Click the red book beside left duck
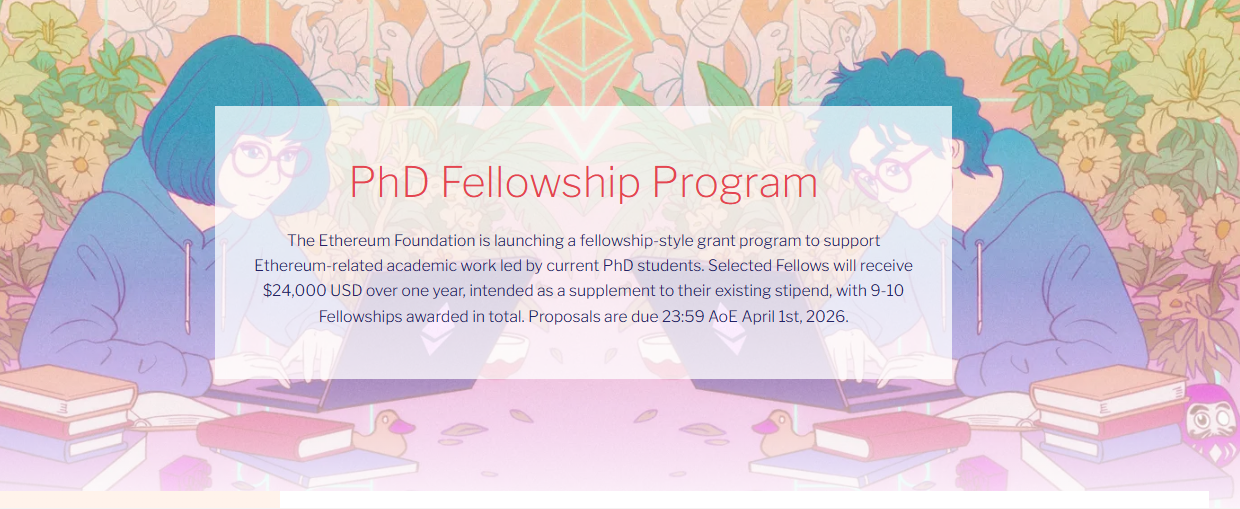The height and width of the screenshot is (509, 1240). (x=277, y=433)
